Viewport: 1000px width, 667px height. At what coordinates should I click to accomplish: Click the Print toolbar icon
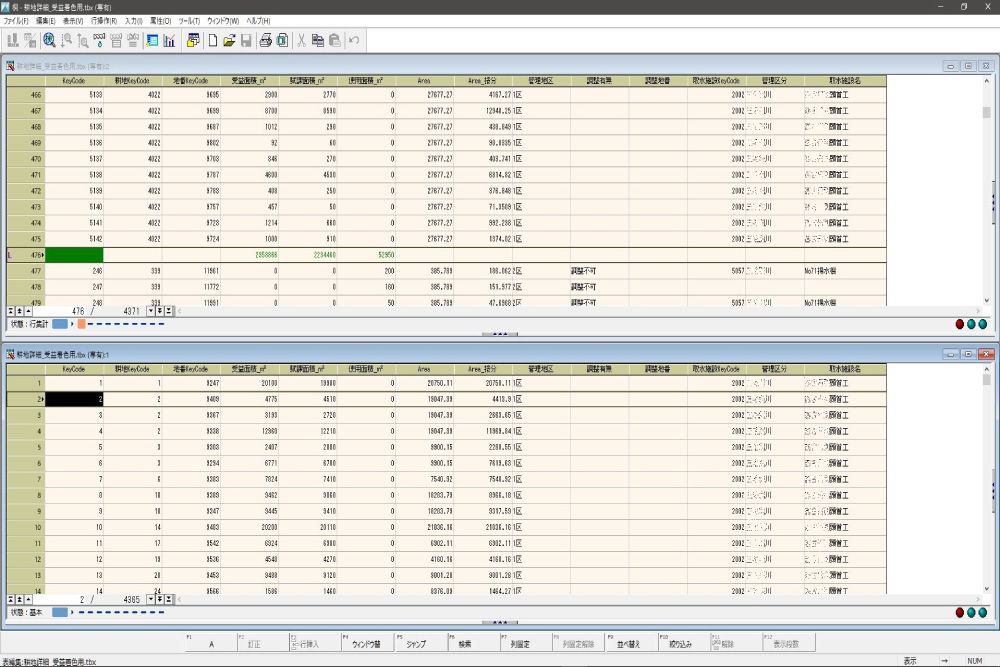(266, 40)
